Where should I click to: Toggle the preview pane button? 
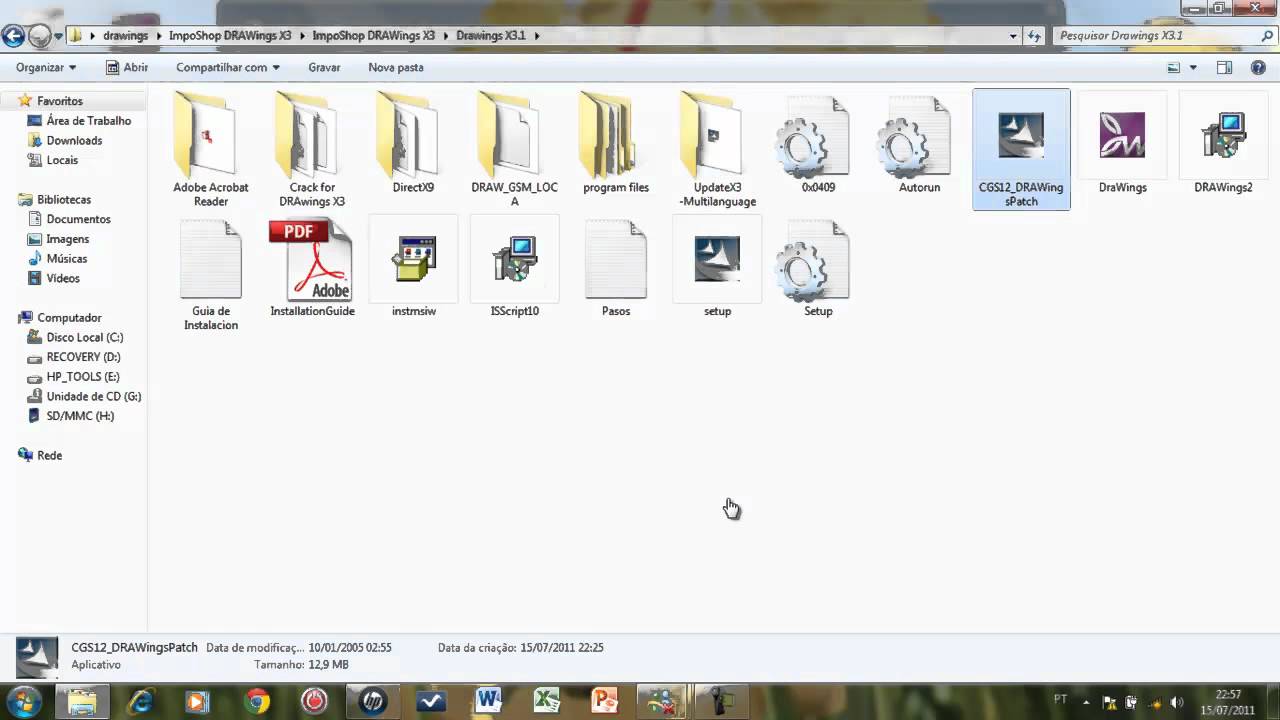click(x=1224, y=67)
